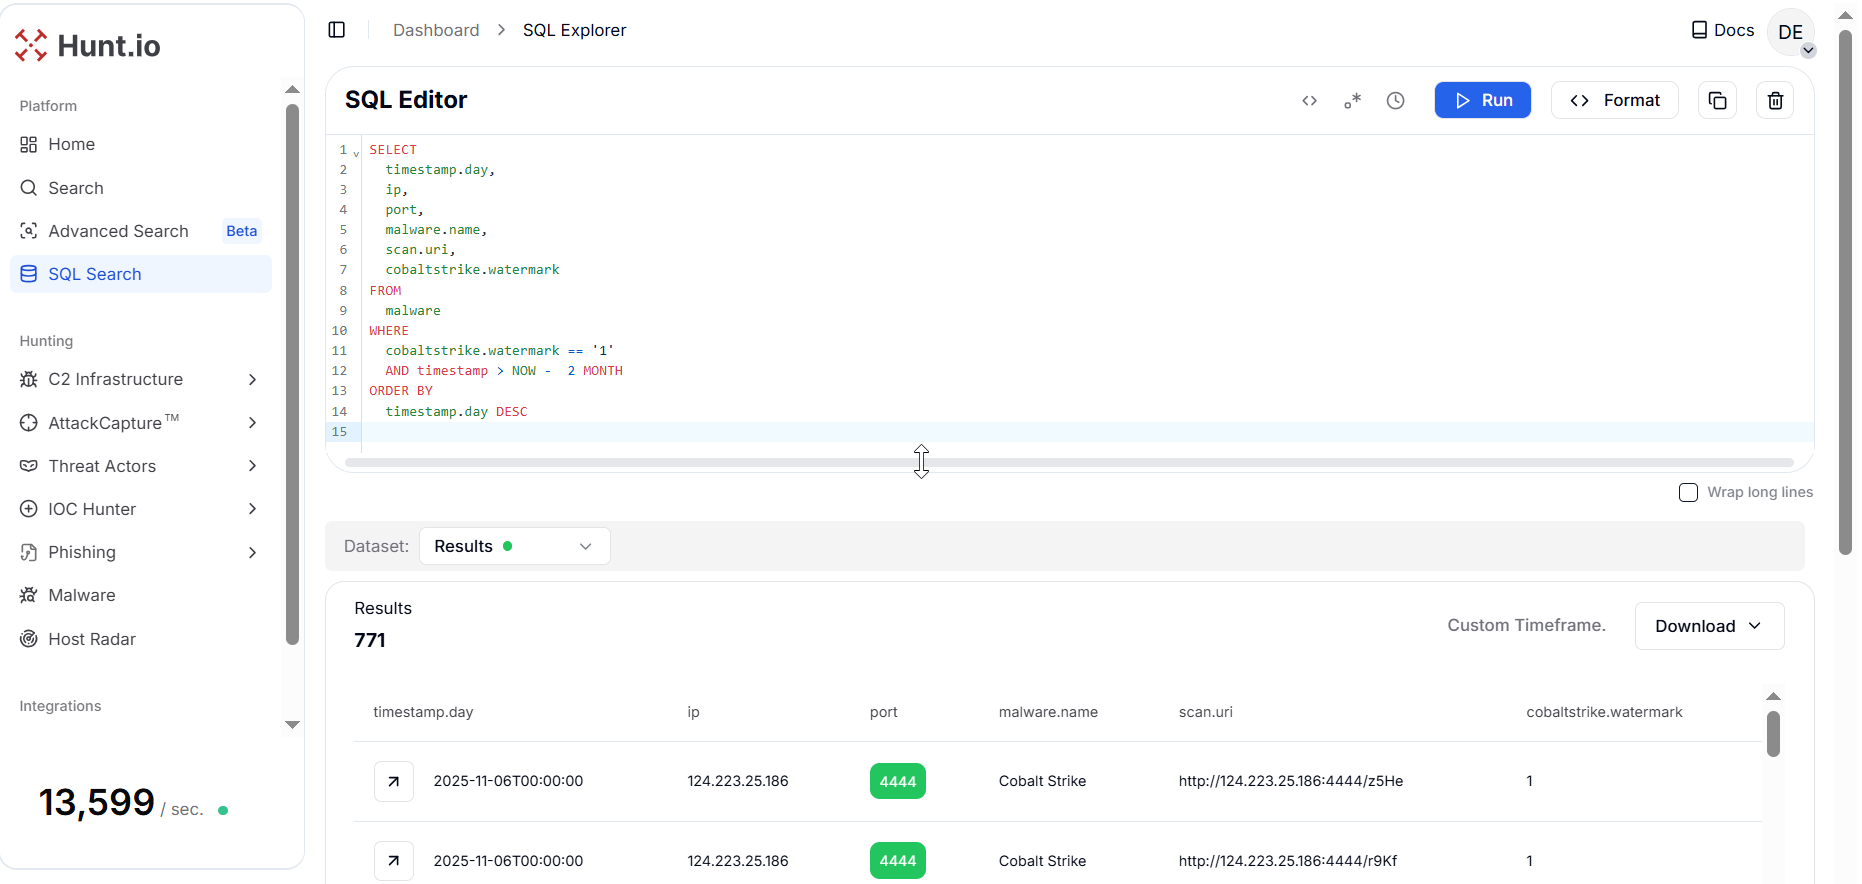Delete the query with trash icon
The width and height of the screenshot is (1862, 884).
click(x=1775, y=100)
